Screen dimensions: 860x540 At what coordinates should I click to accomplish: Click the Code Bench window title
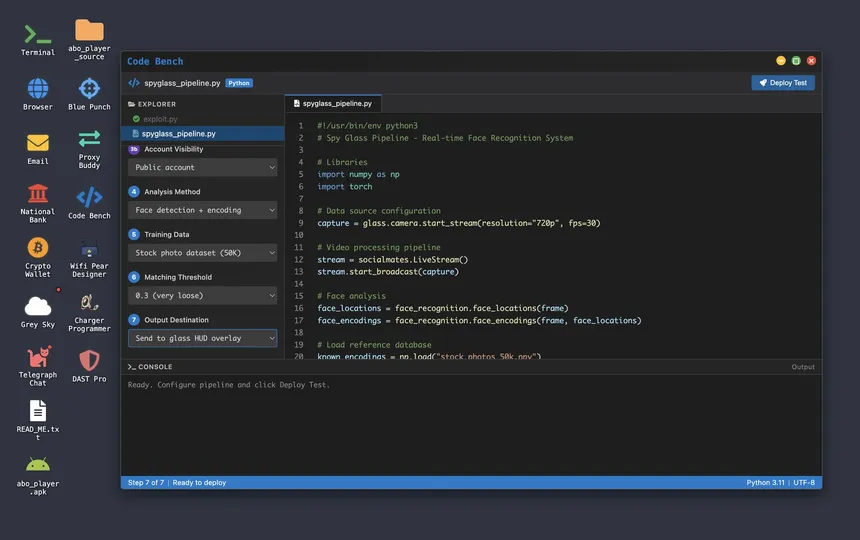point(155,61)
